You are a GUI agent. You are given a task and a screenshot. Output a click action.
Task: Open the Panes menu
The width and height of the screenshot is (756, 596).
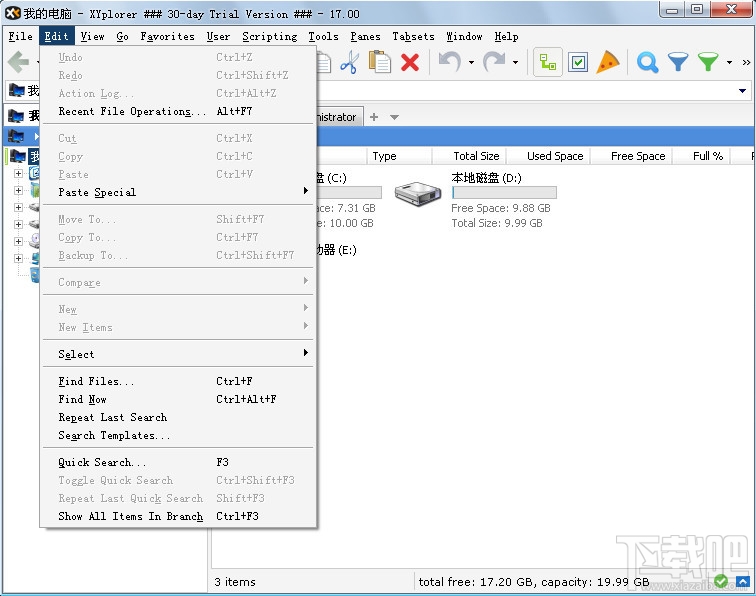click(x=365, y=36)
